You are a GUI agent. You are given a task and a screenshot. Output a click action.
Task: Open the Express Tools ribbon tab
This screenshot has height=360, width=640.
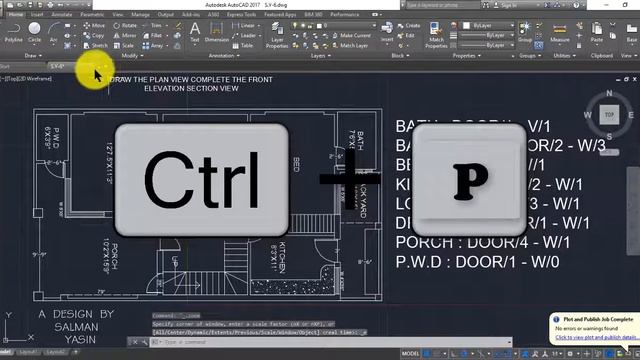[x=241, y=15]
